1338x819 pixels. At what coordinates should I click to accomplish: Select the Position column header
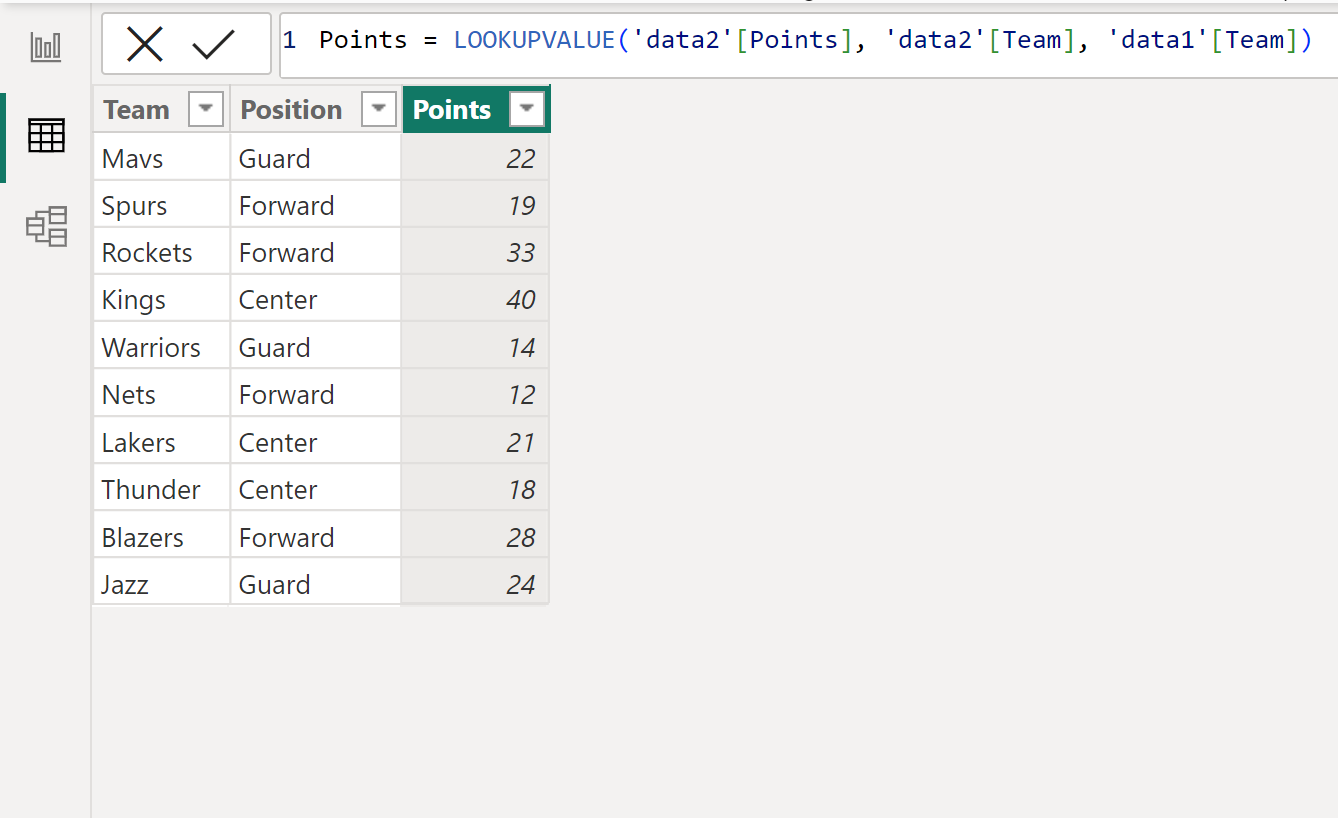tap(316, 109)
